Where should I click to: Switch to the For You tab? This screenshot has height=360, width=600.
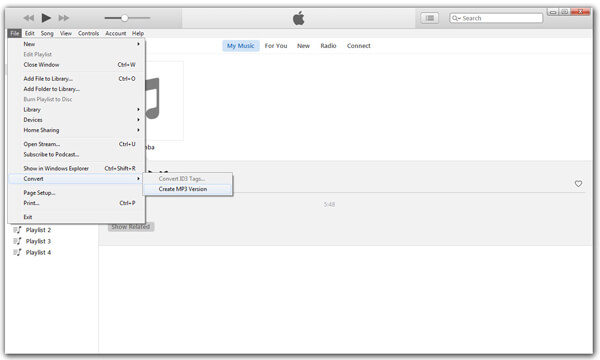click(276, 46)
